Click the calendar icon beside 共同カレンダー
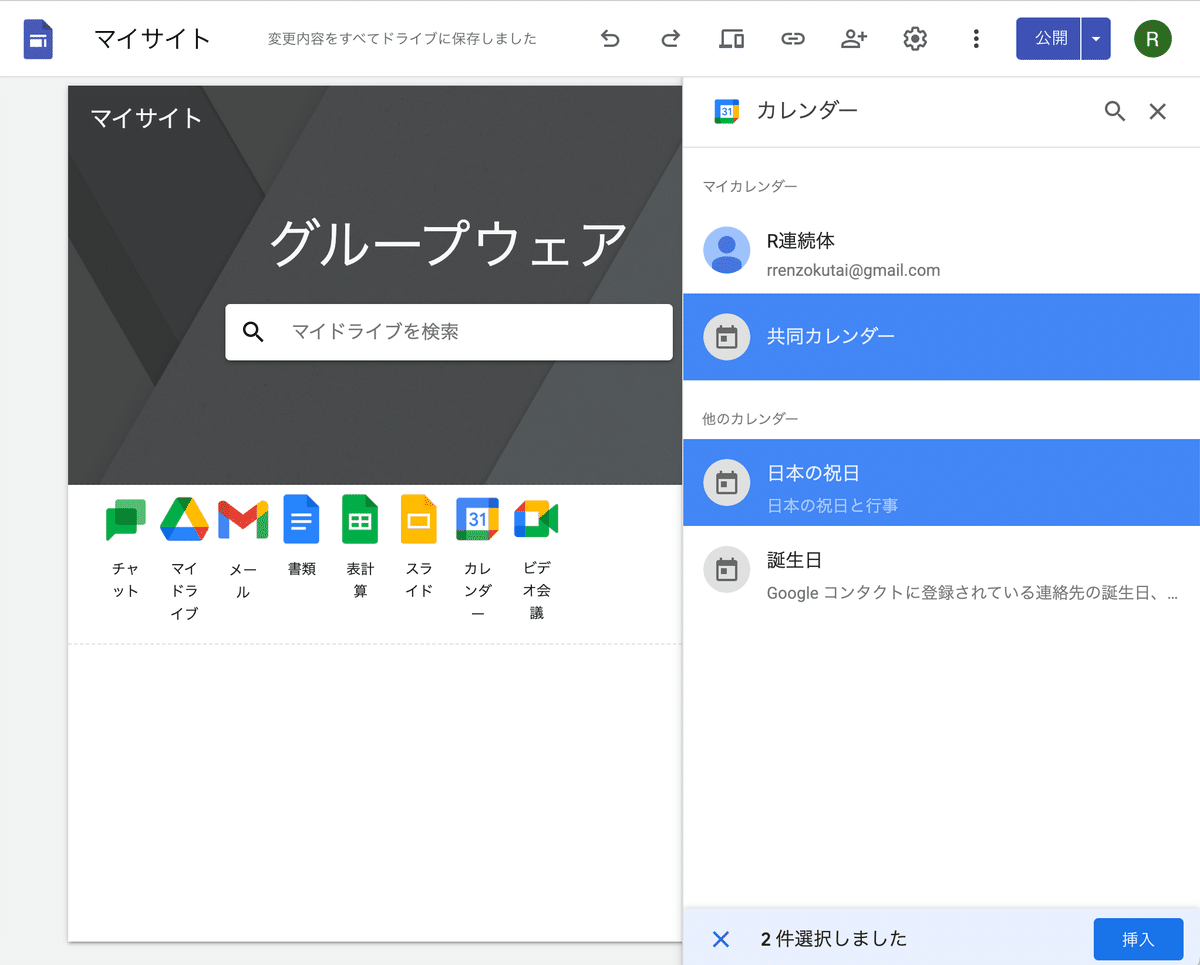 [x=727, y=337]
